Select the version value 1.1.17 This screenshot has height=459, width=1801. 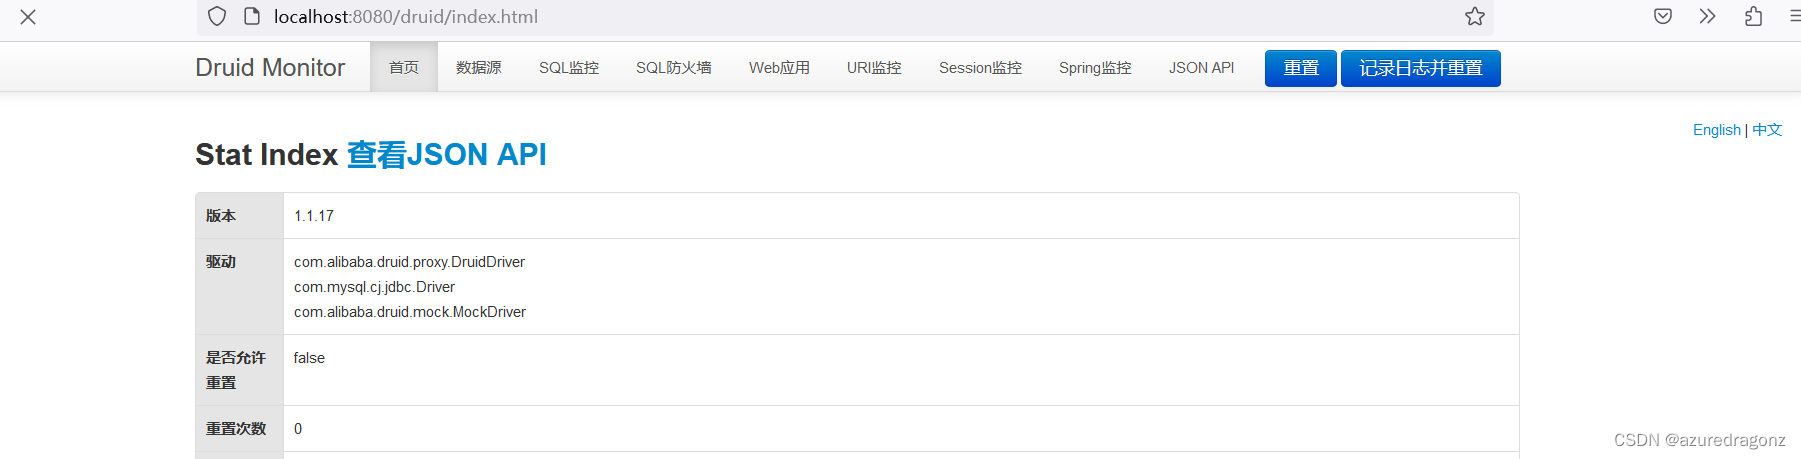[x=314, y=216]
